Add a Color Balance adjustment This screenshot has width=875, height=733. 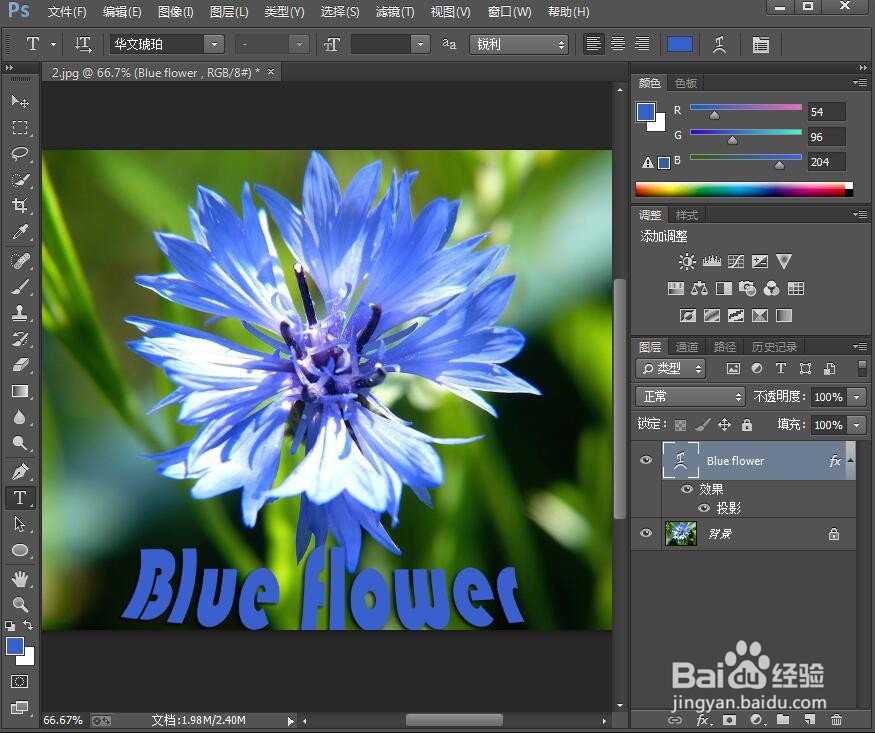point(699,288)
